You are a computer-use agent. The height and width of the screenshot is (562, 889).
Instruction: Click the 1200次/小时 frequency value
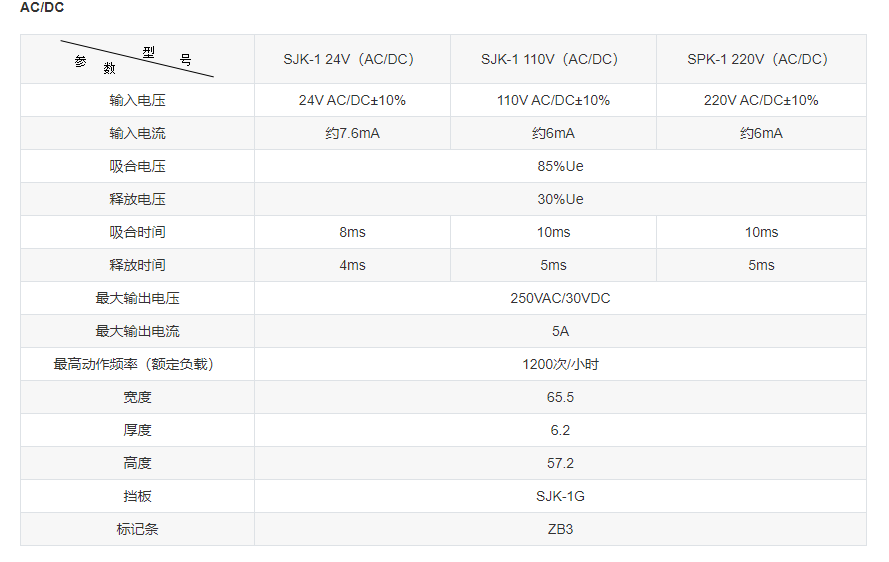tap(560, 364)
